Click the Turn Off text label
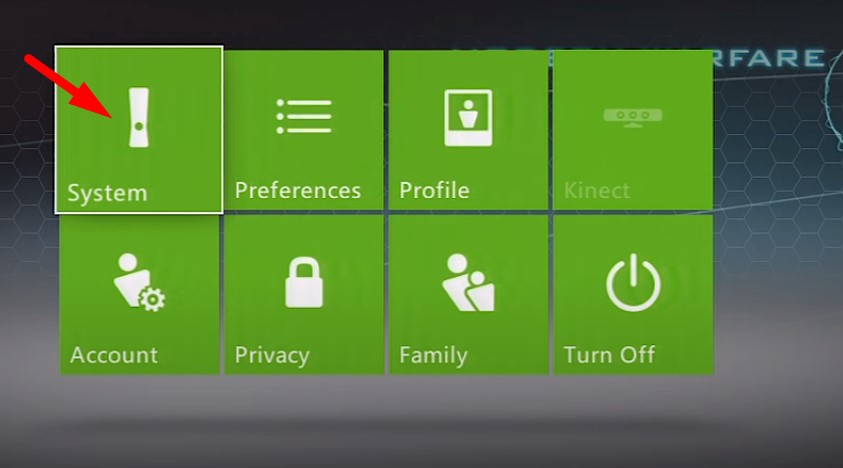 tap(609, 355)
